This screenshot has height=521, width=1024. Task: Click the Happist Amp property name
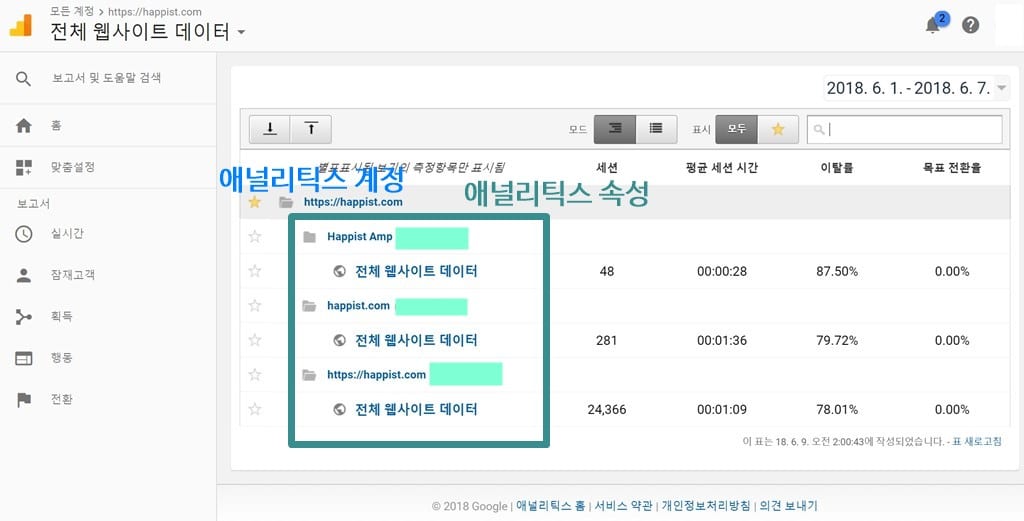(x=360, y=237)
